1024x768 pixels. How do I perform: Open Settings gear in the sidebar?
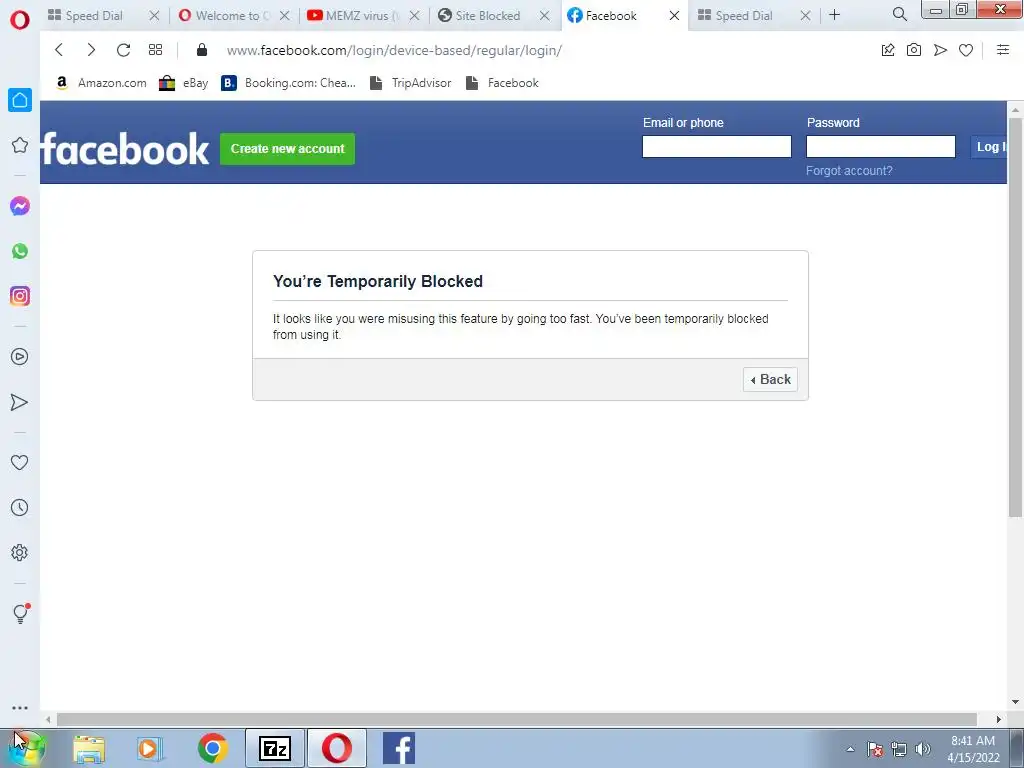(x=20, y=552)
